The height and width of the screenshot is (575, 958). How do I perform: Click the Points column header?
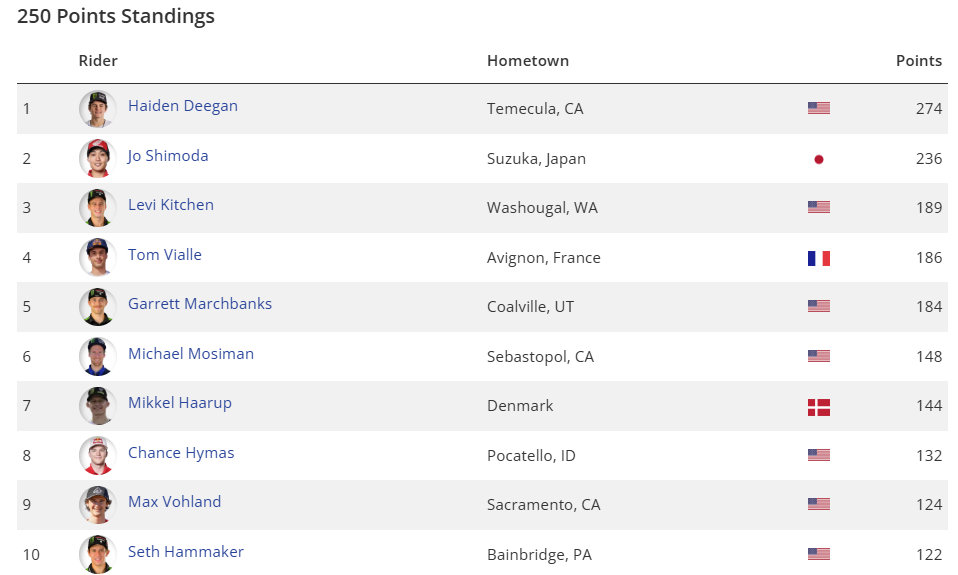pyautogui.click(x=918, y=61)
